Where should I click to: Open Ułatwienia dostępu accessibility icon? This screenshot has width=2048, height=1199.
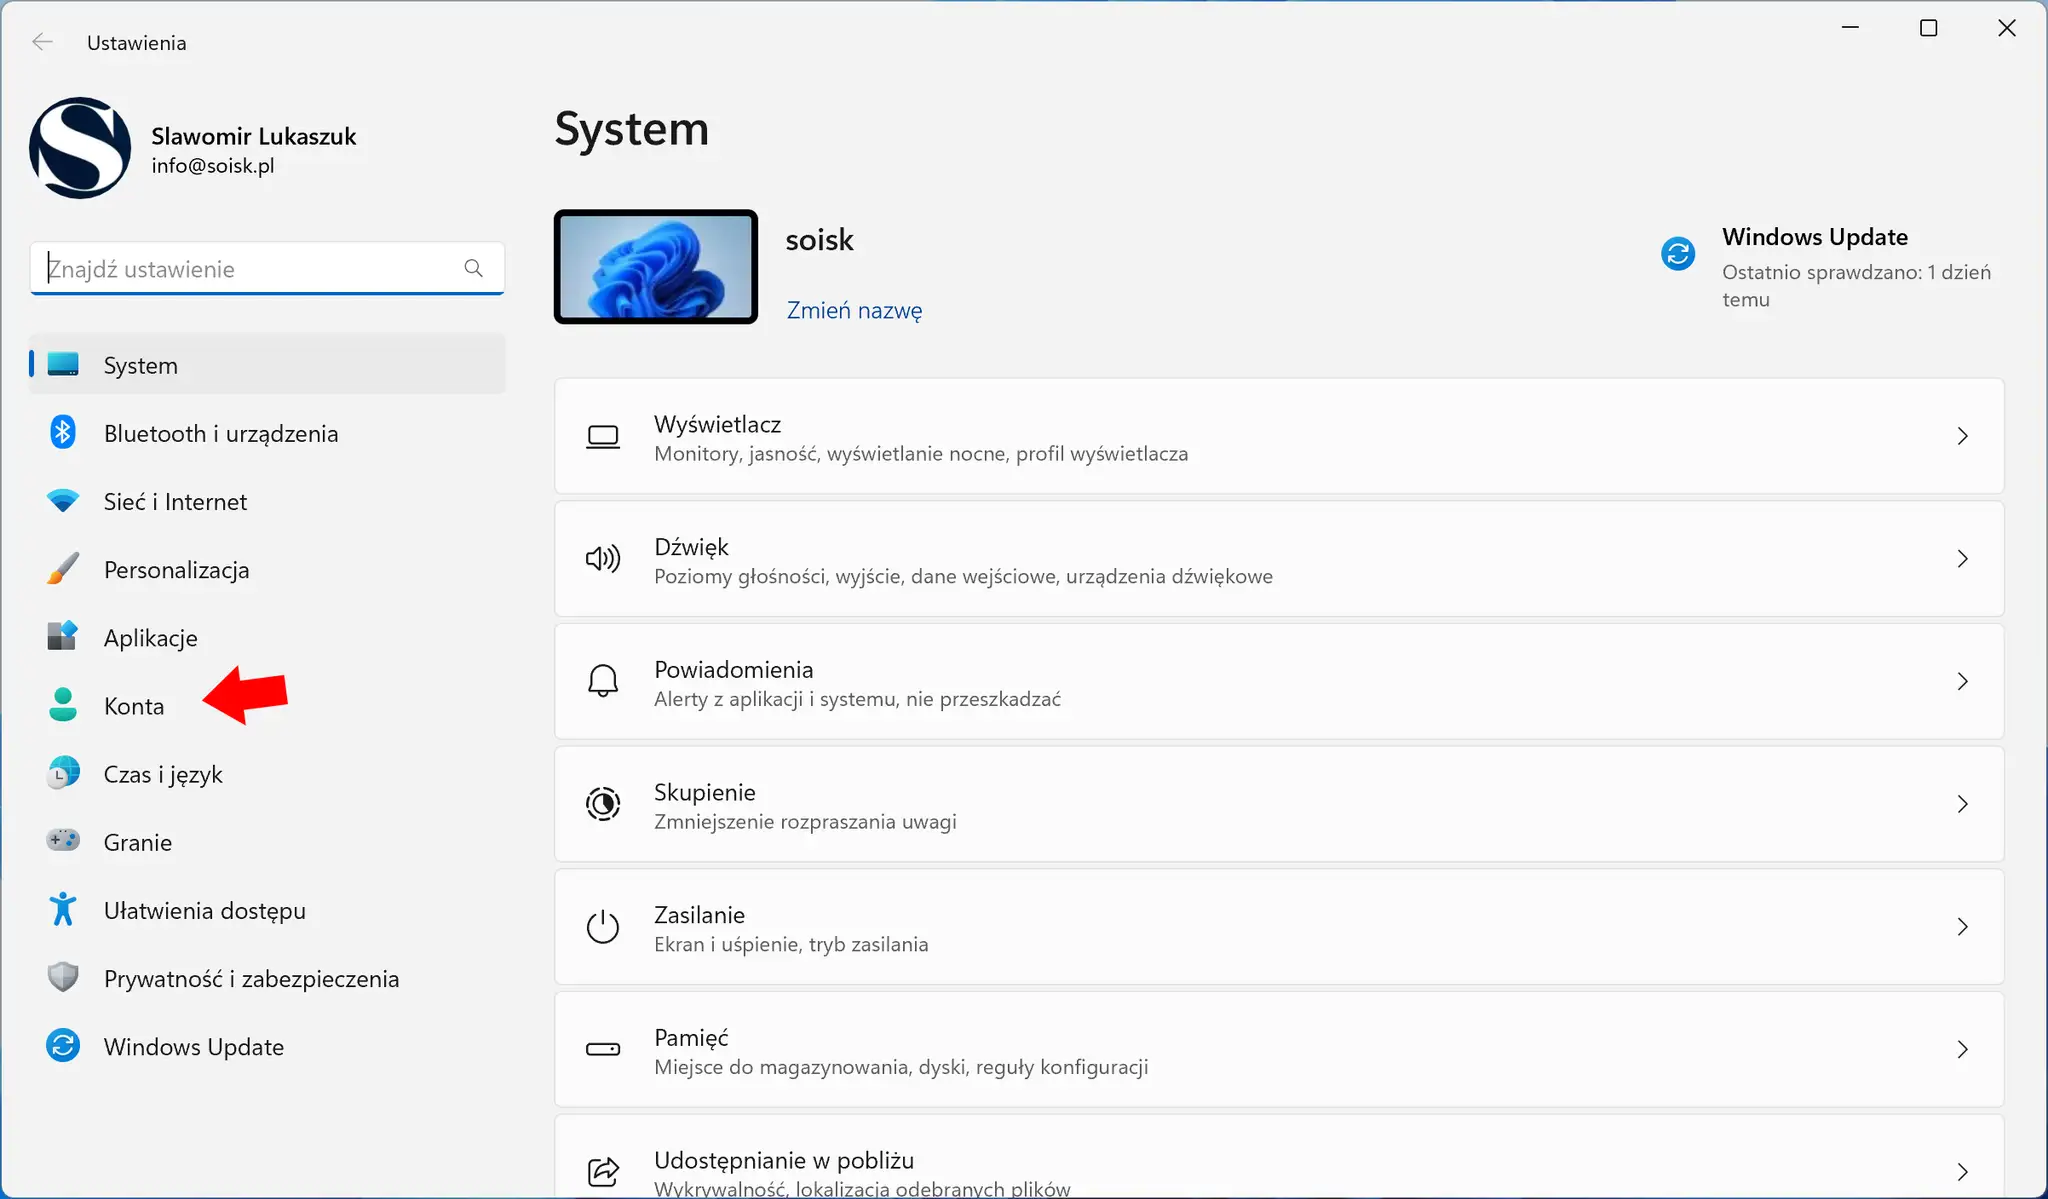tap(62, 909)
